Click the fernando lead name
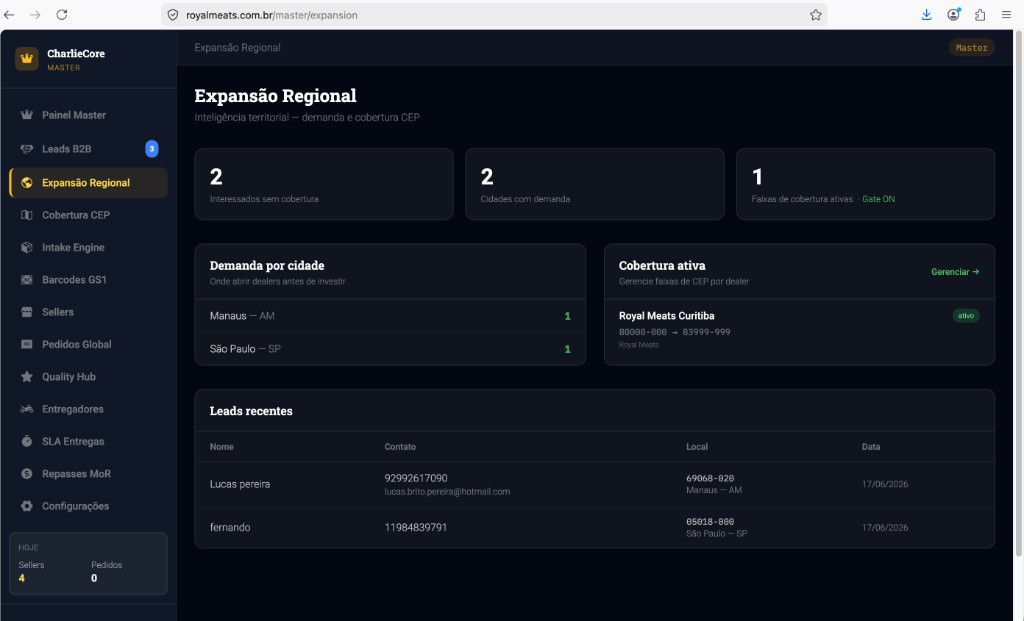 coord(230,528)
